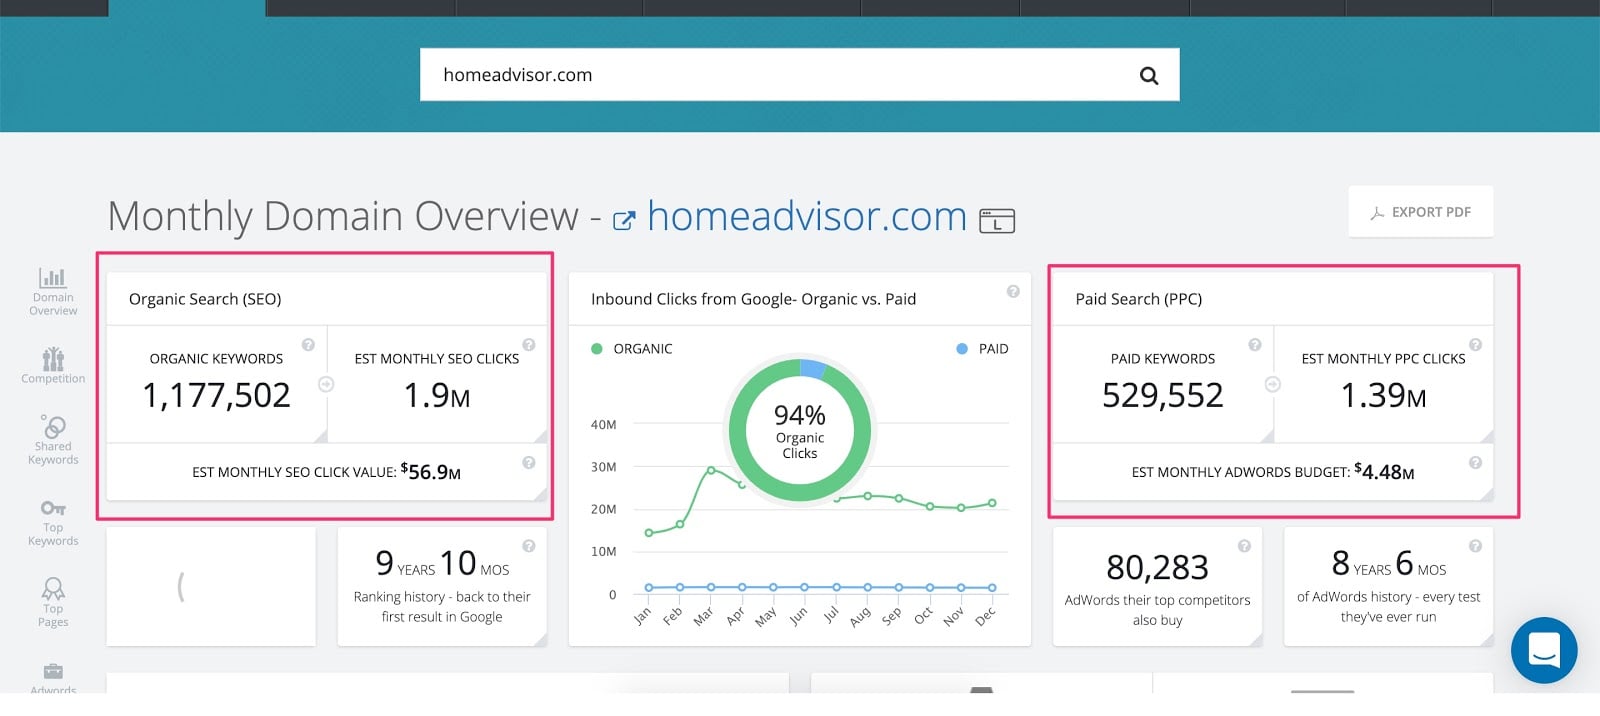Open homeadvisor.com external link
Screen dimensions: 1600x716
tap(806, 216)
